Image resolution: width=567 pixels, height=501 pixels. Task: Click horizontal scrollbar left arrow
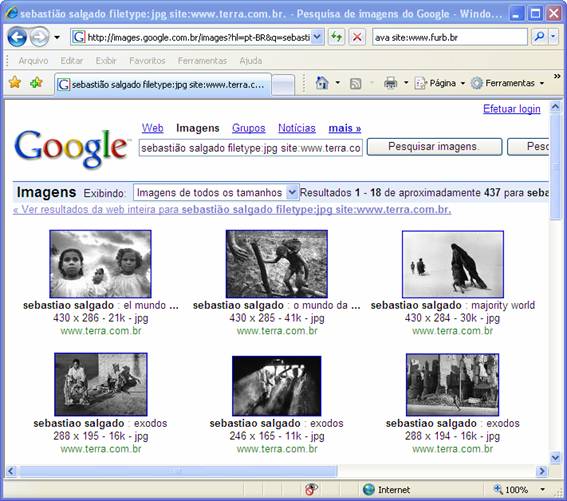tap(11, 471)
